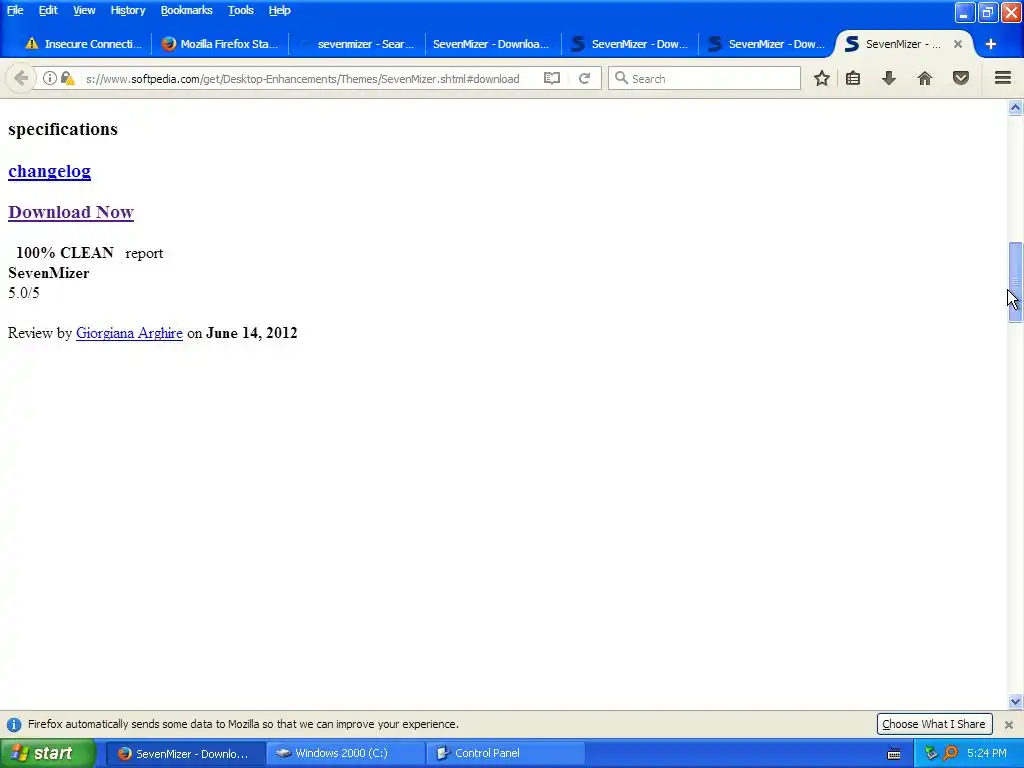Click the magnifier icon in search box

tap(621, 78)
